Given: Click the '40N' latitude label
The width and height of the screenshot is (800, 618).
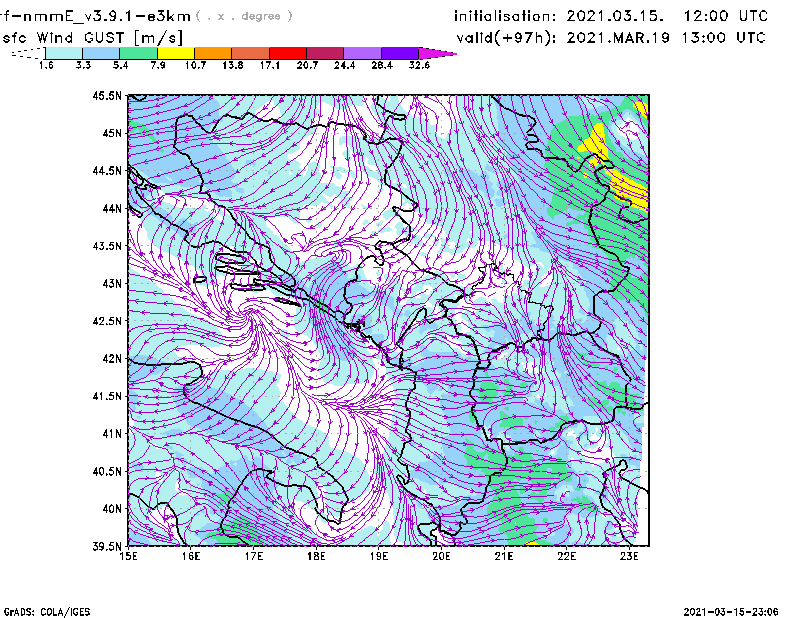Looking at the screenshot, I should pyautogui.click(x=112, y=509).
